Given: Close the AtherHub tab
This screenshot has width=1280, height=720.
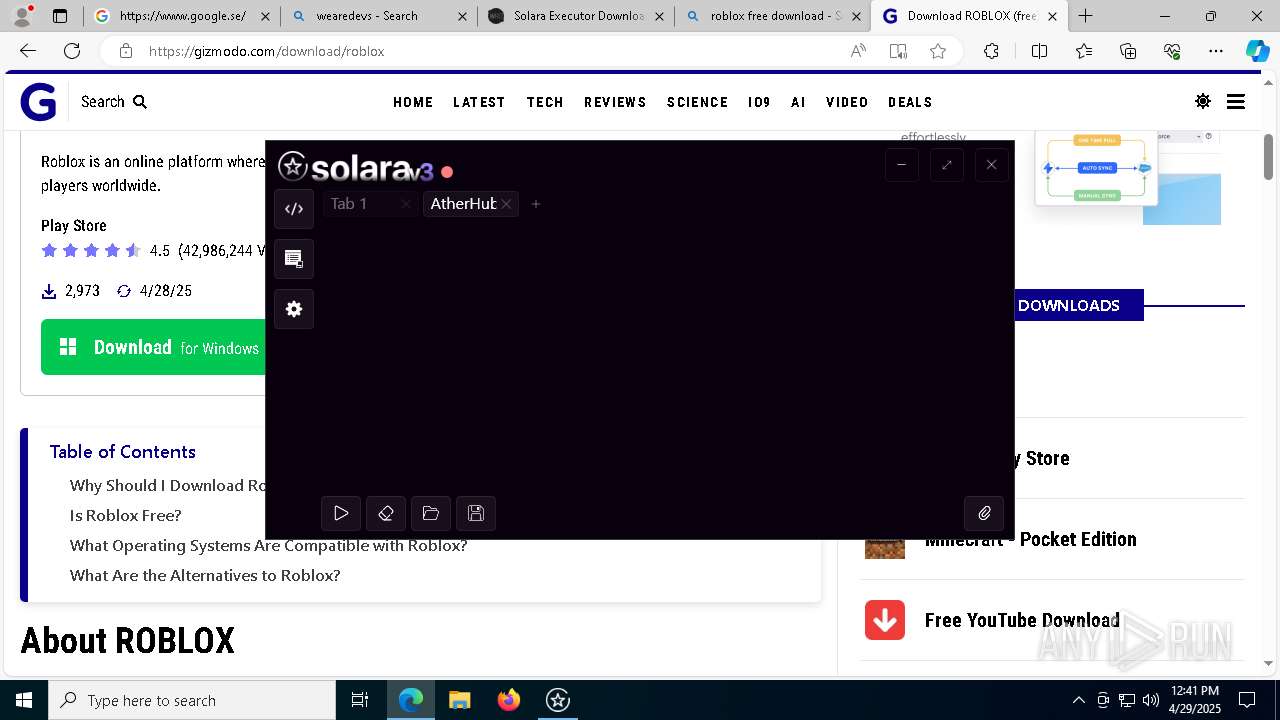Looking at the screenshot, I should (507, 204).
